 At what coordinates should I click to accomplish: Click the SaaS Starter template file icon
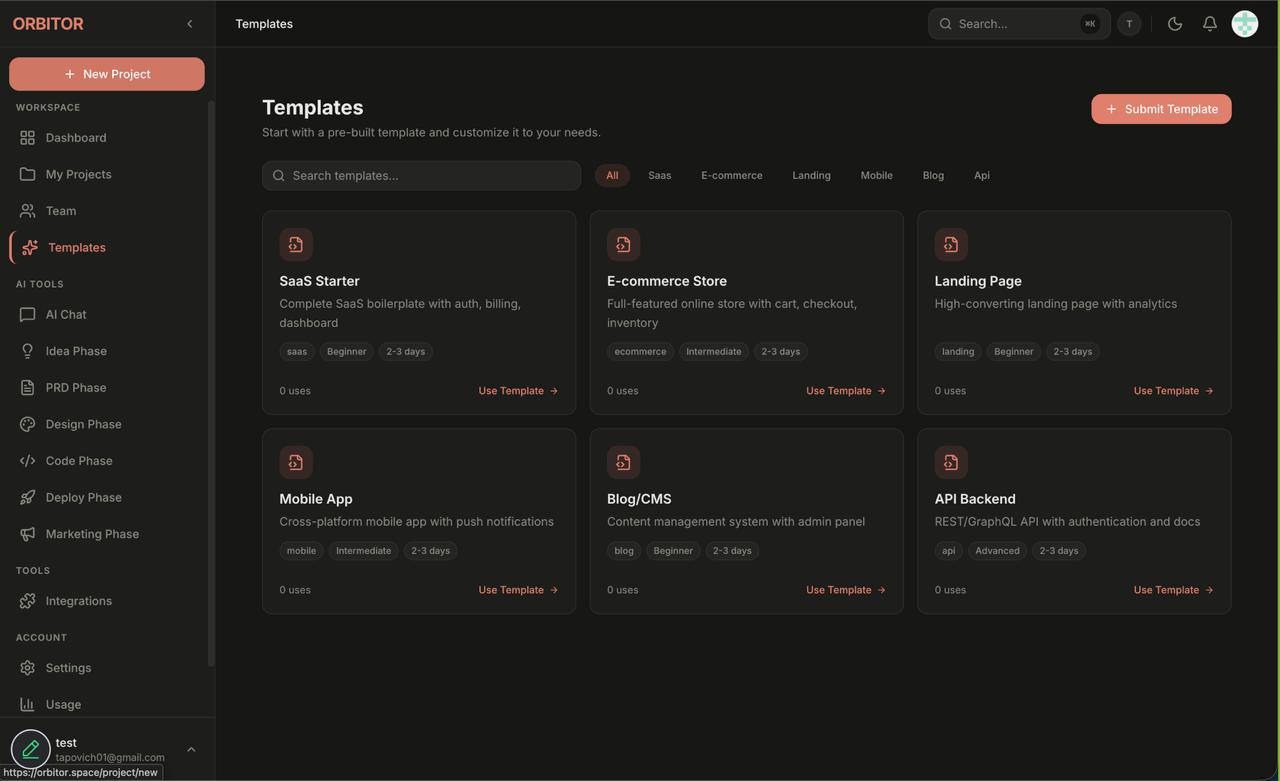(x=296, y=245)
